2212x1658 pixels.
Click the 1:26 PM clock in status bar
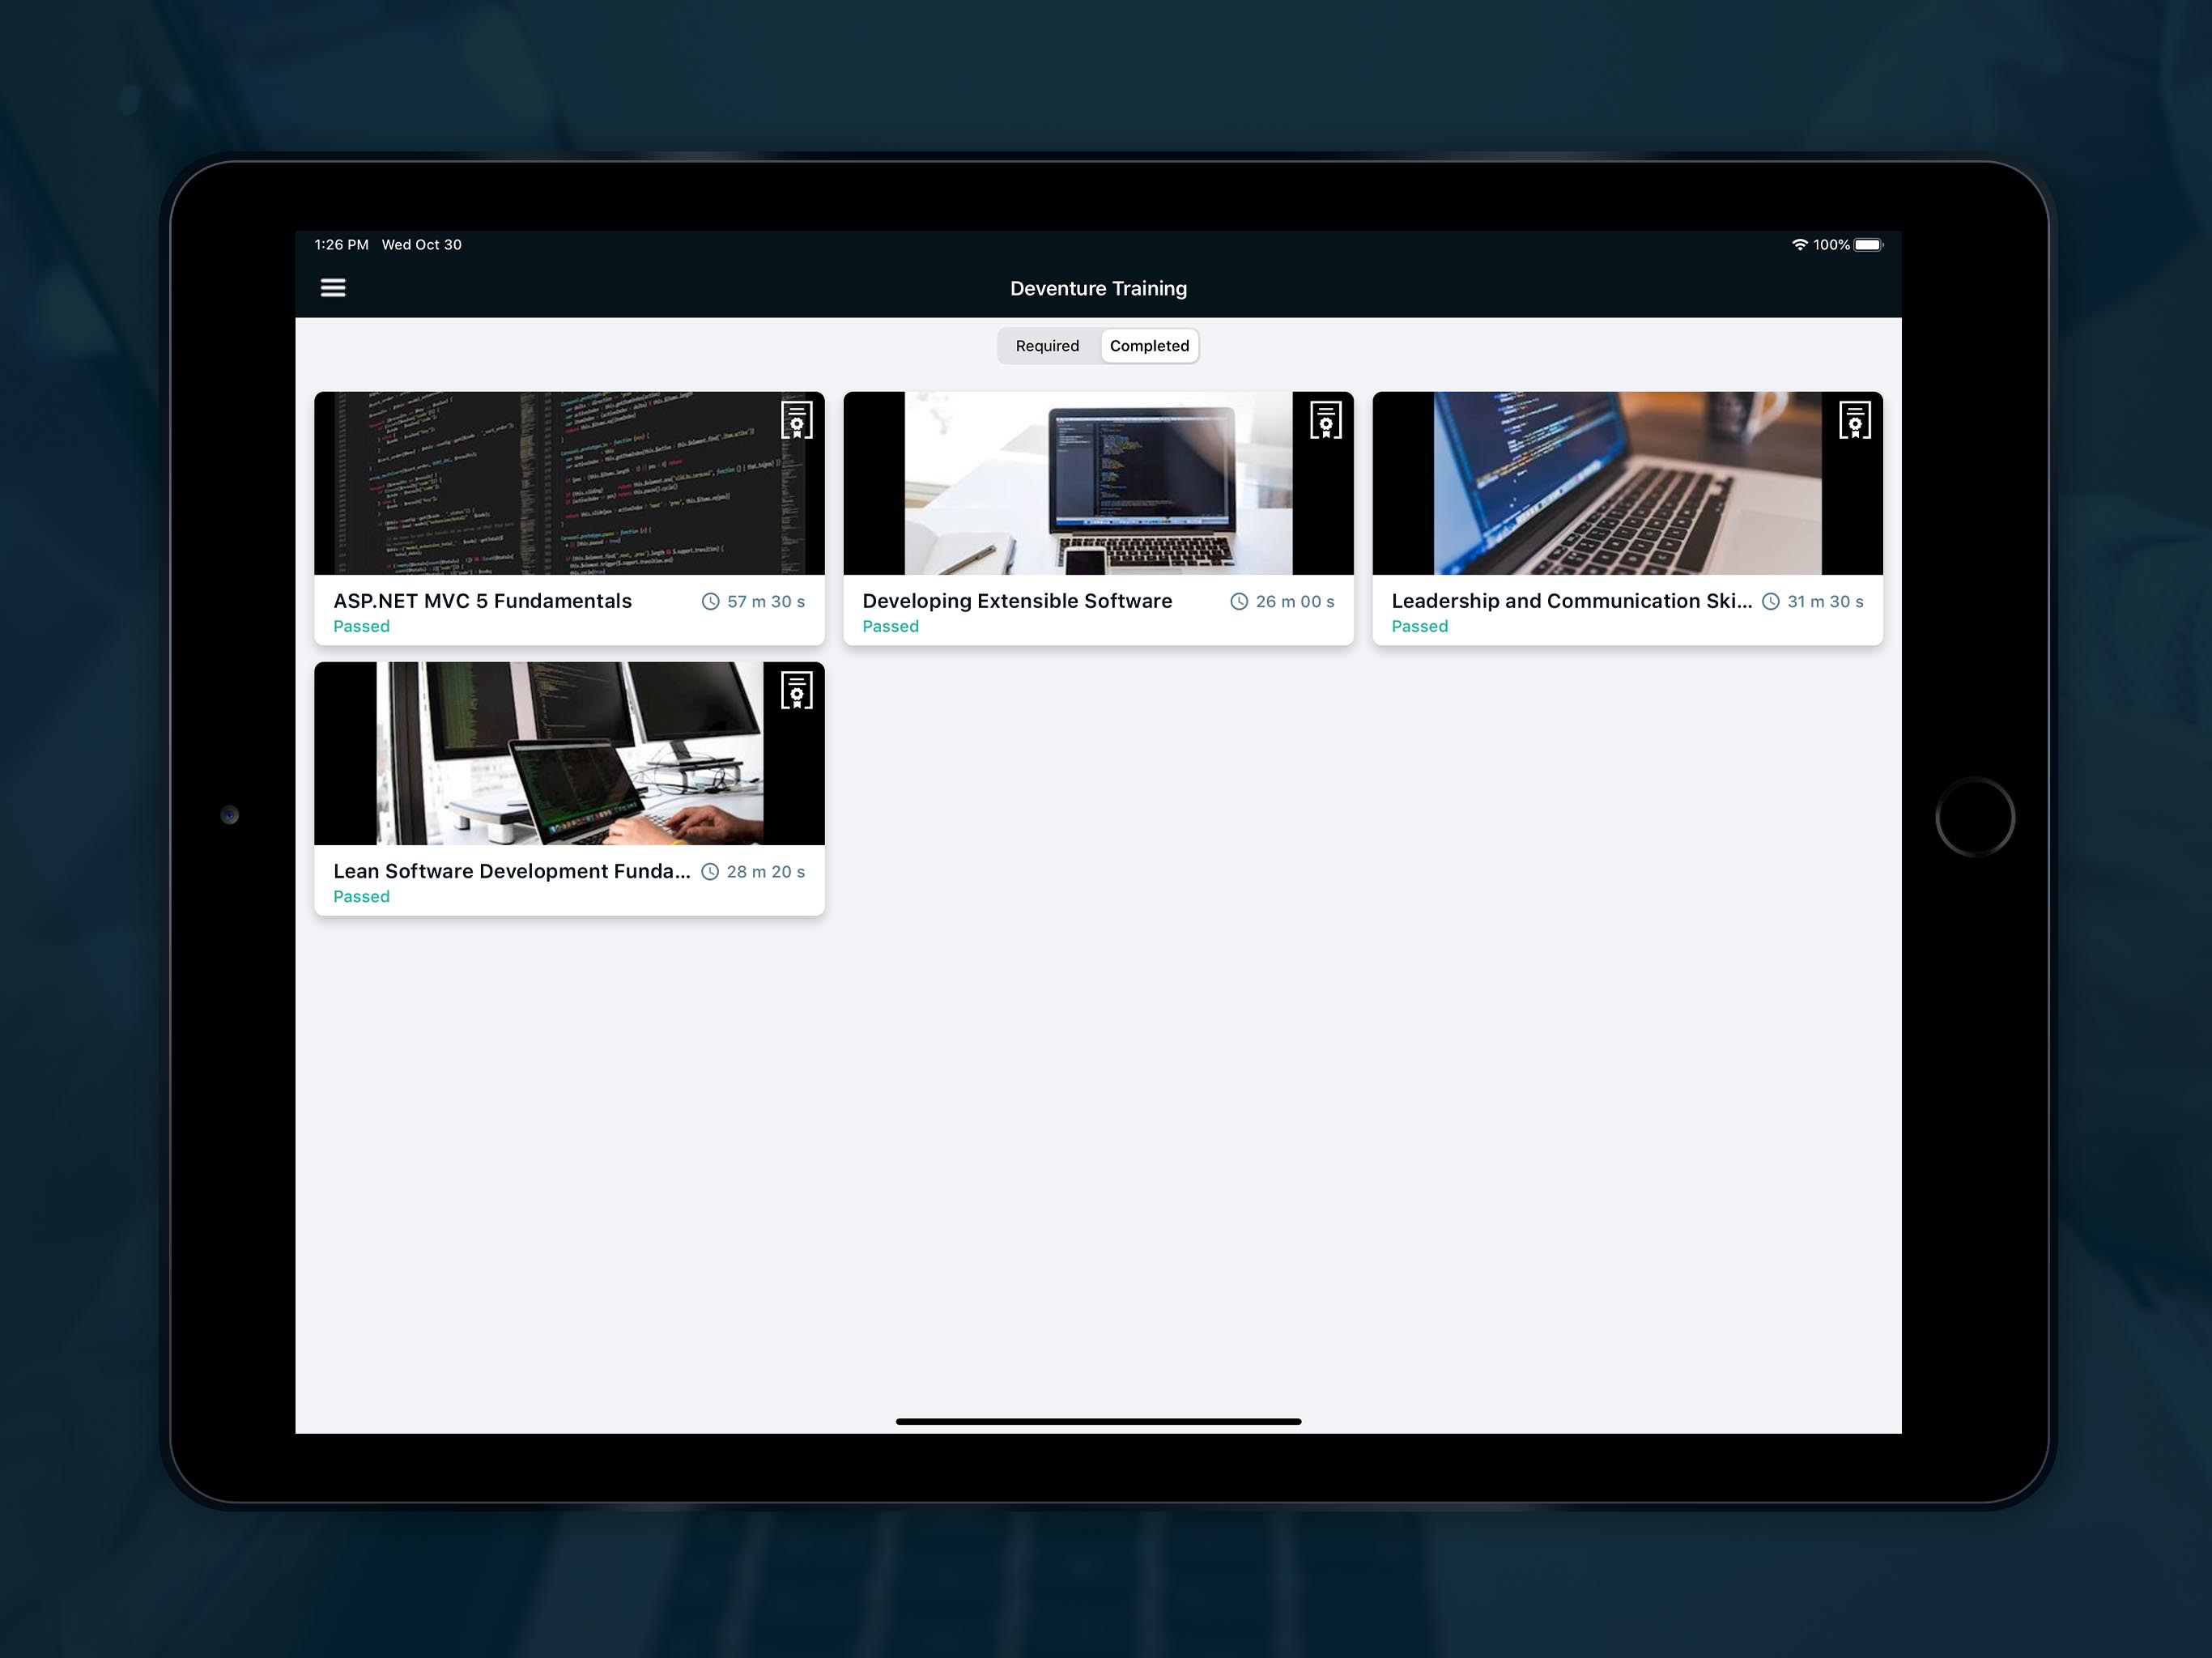click(x=341, y=245)
